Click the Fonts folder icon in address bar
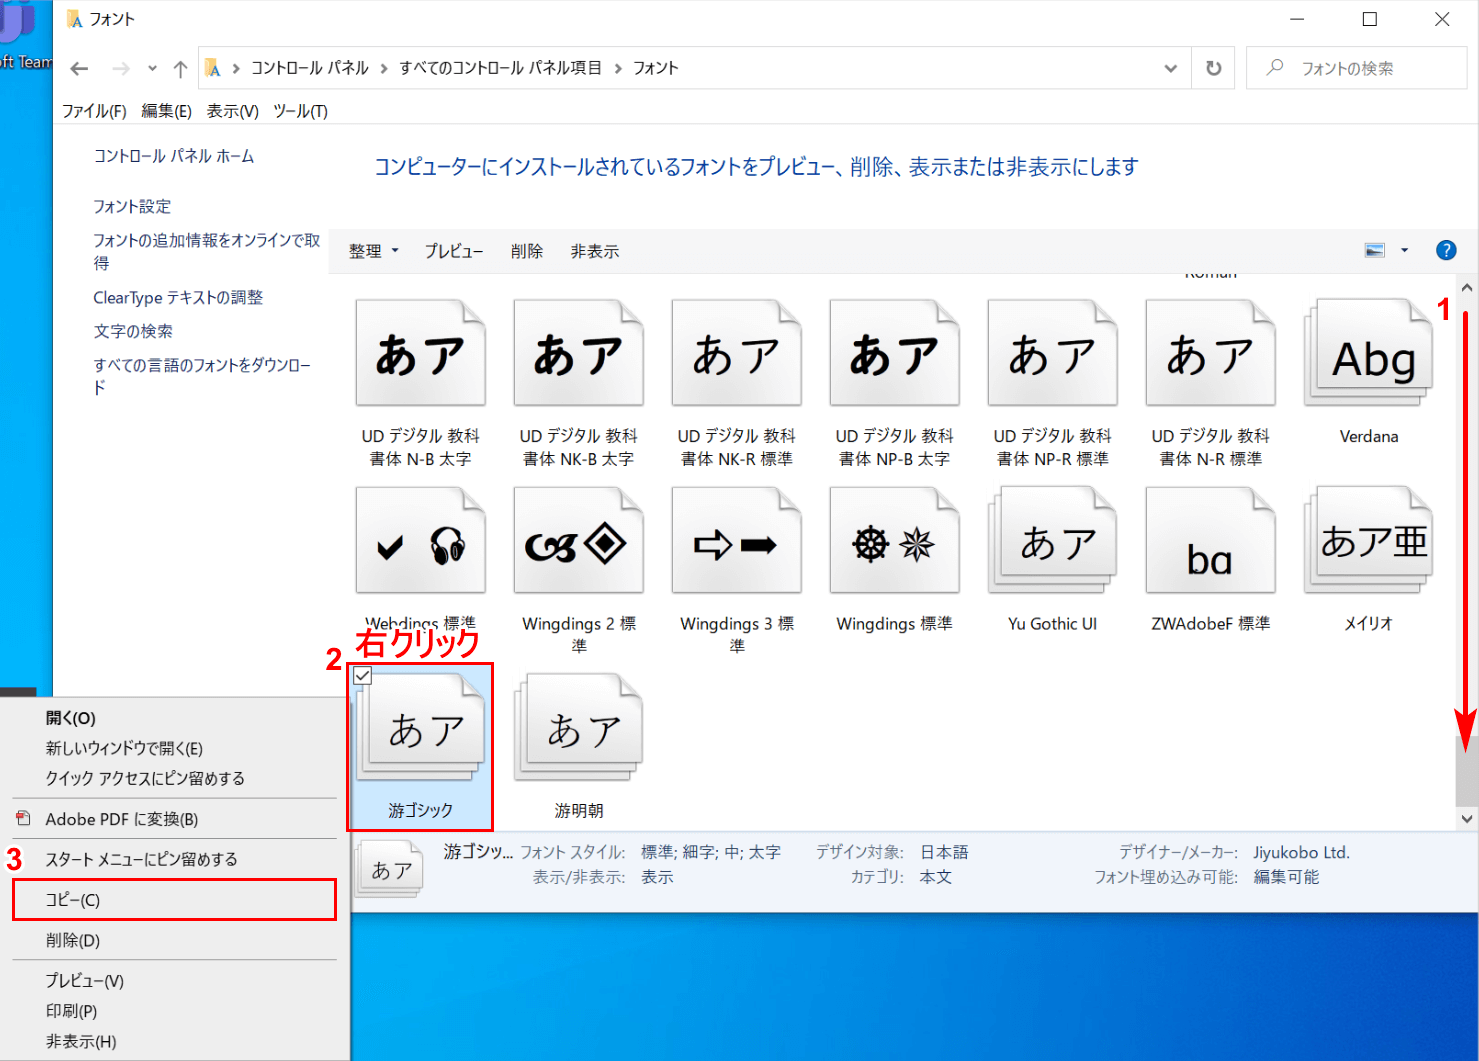The image size is (1479, 1061). coord(213,68)
